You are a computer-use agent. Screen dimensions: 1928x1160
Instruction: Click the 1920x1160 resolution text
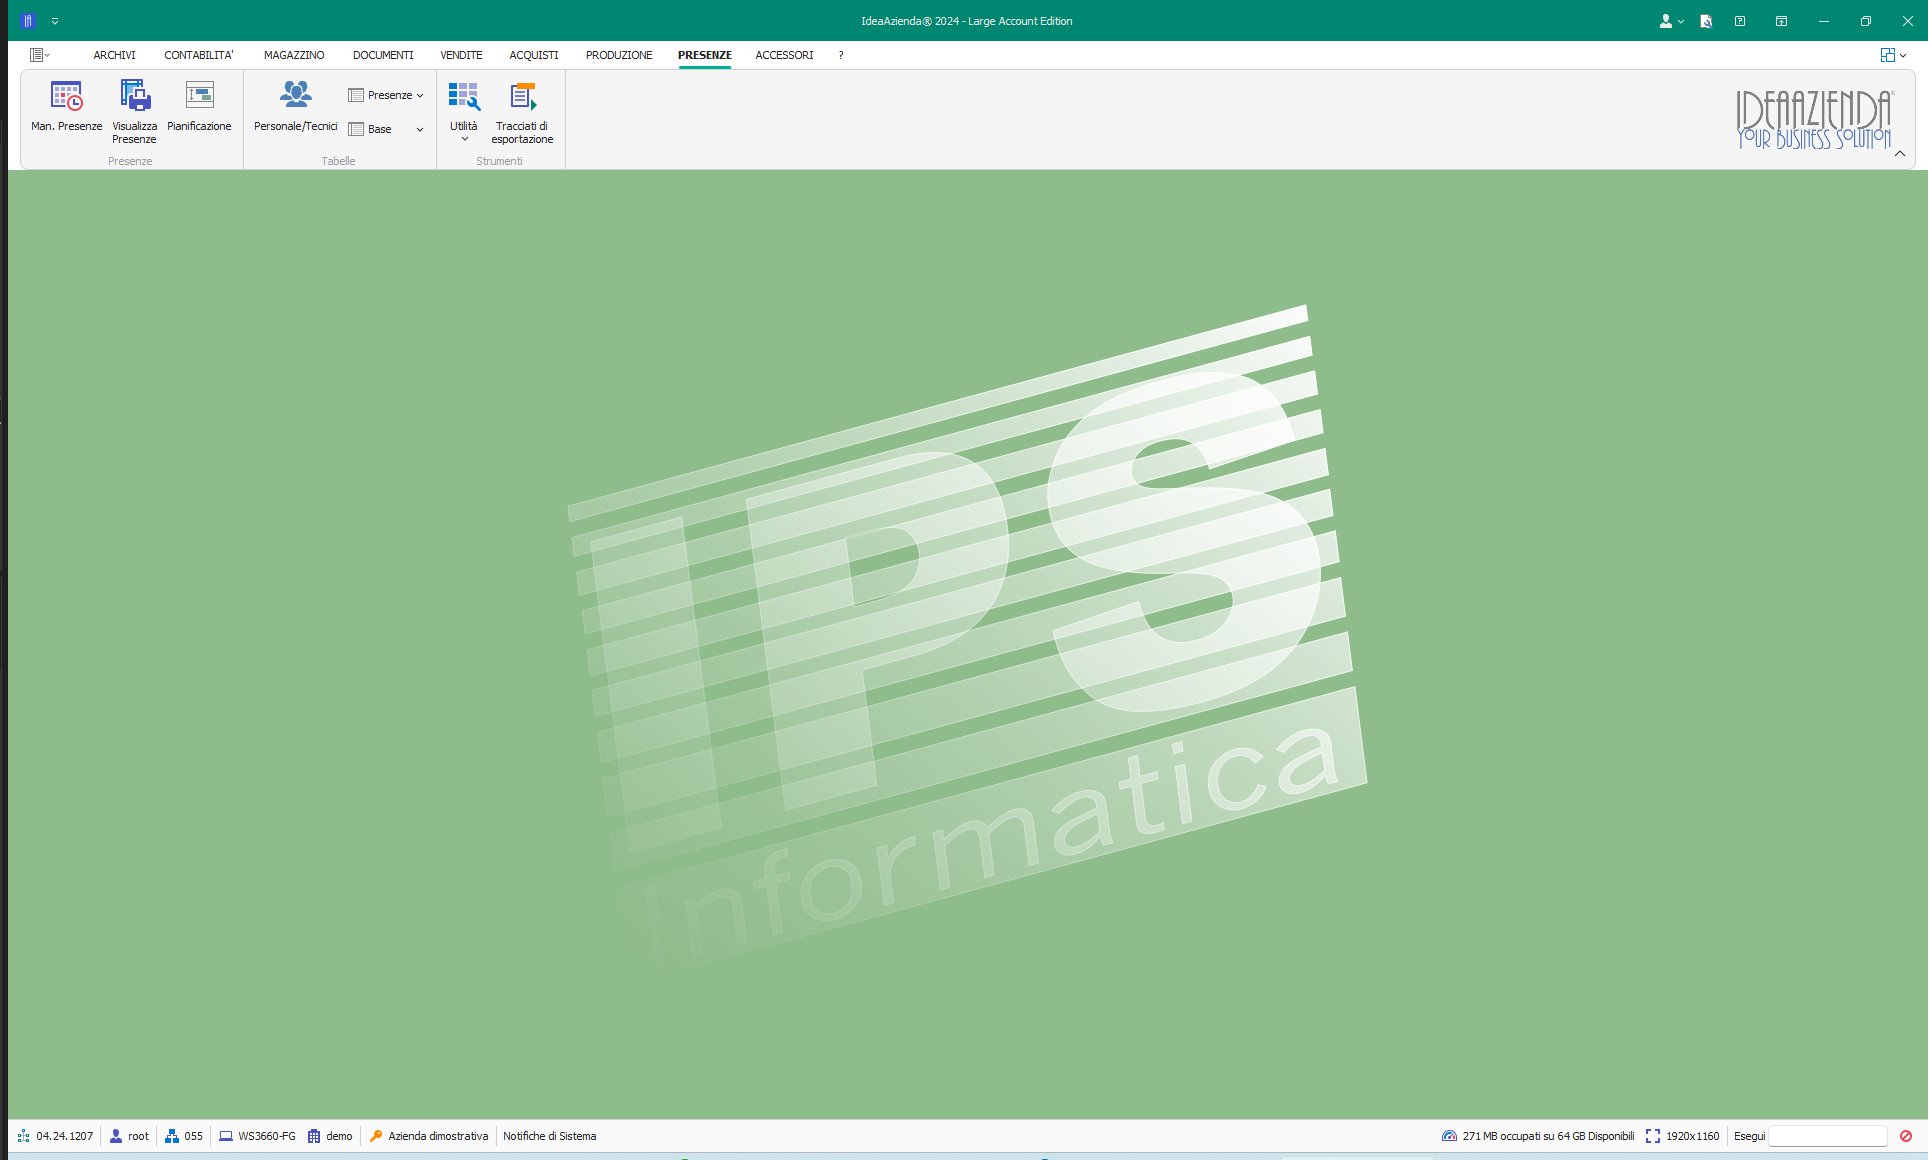pyautogui.click(x=1692, y=1136)
